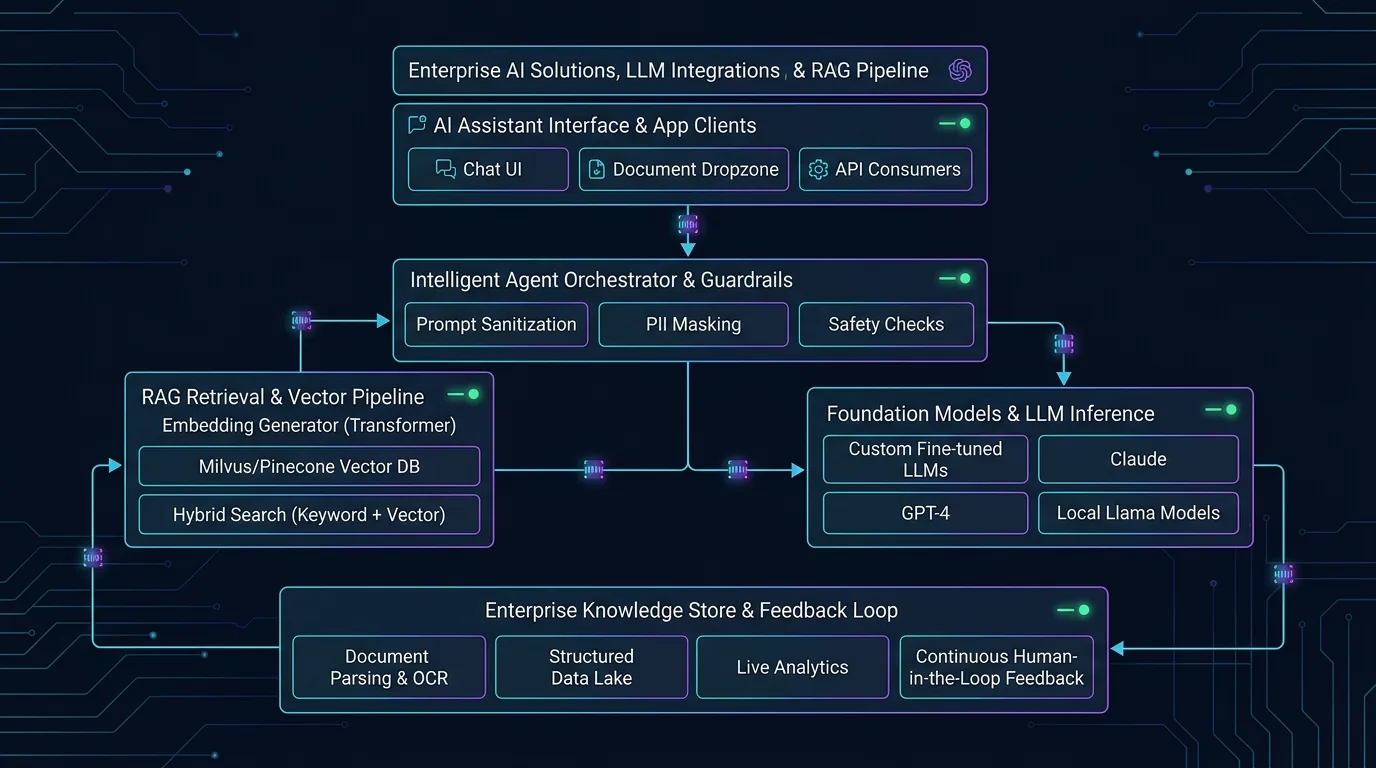Click the gear icon in API Consumers
Viewport: 1376px width, 768px height.
[x=818, y=169]
